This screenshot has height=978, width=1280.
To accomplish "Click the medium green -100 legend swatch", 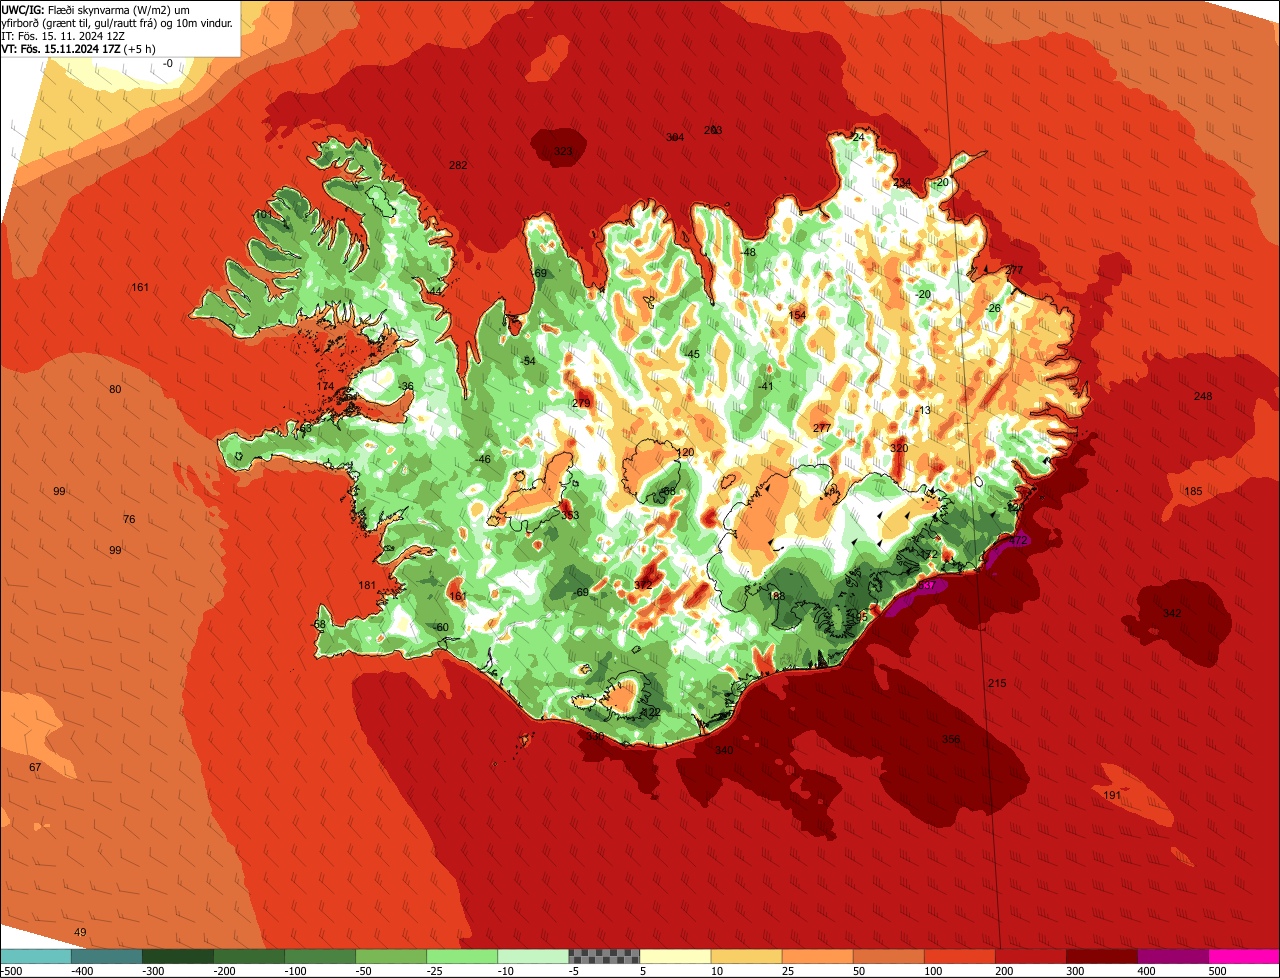I will pos(319,955).
